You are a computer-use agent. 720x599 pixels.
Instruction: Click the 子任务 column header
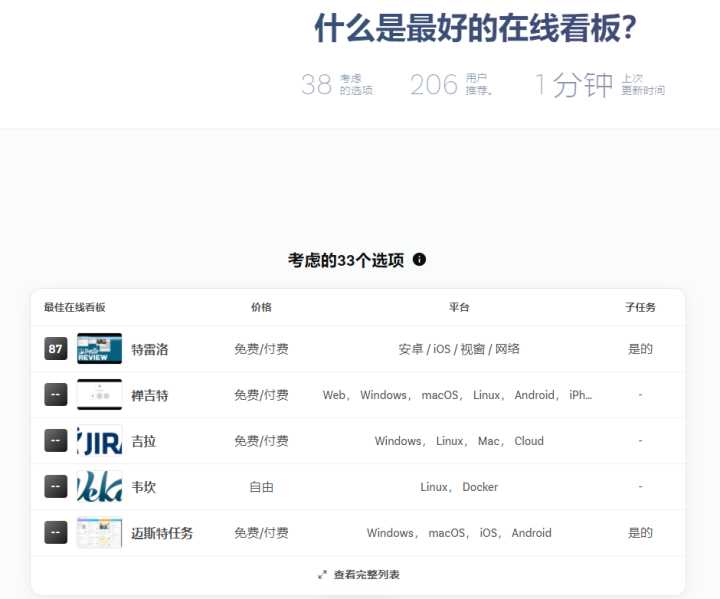(x=640, y=307)
